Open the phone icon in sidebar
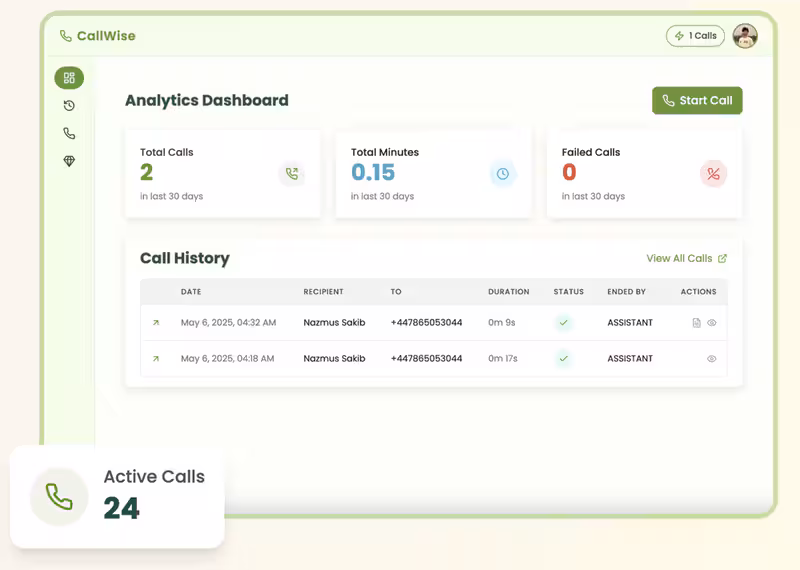The width and height of the screenshot is (800, 570). pos(69,133)
